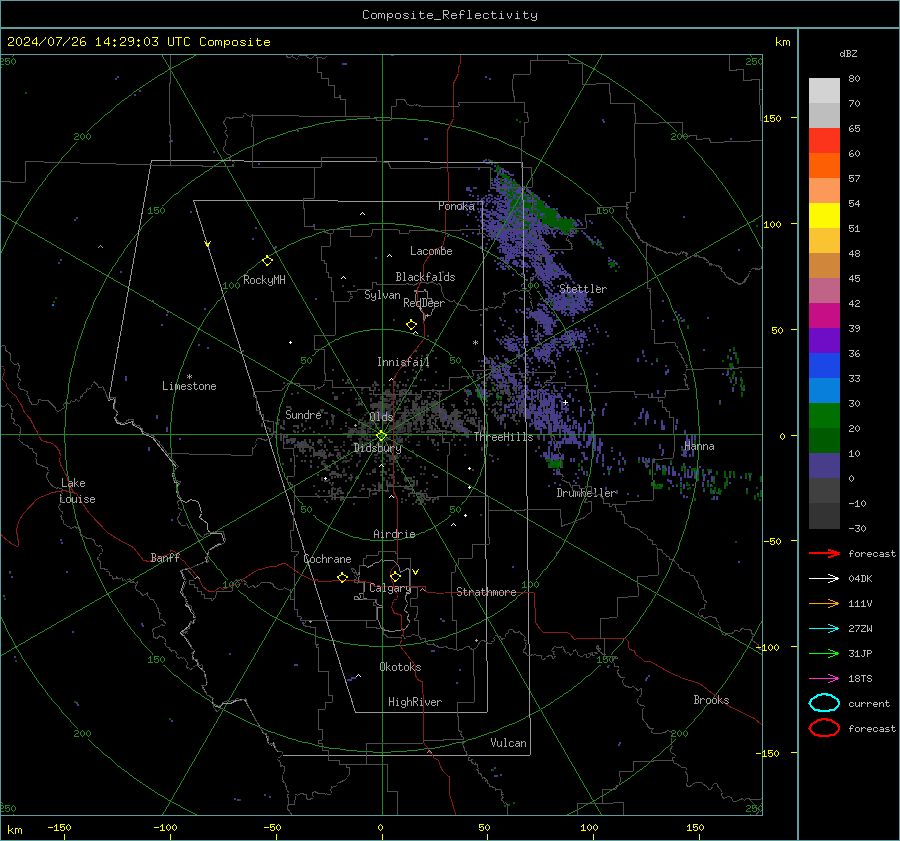Click the orange 111V arrow in legend

824,603
